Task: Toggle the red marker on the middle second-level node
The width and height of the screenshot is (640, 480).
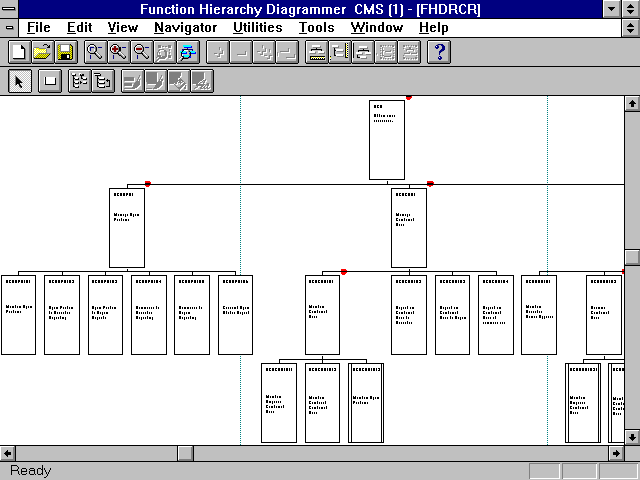Action: point(430,183)
